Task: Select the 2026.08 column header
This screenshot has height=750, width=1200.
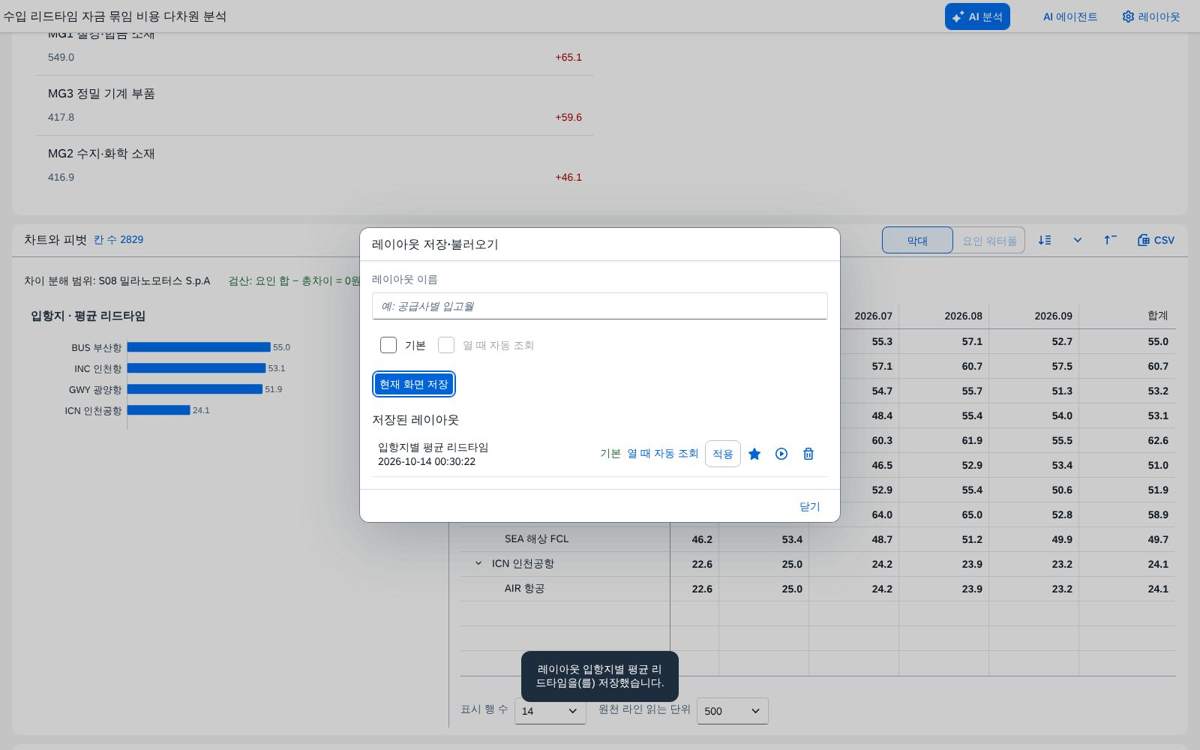Action: 963,316
